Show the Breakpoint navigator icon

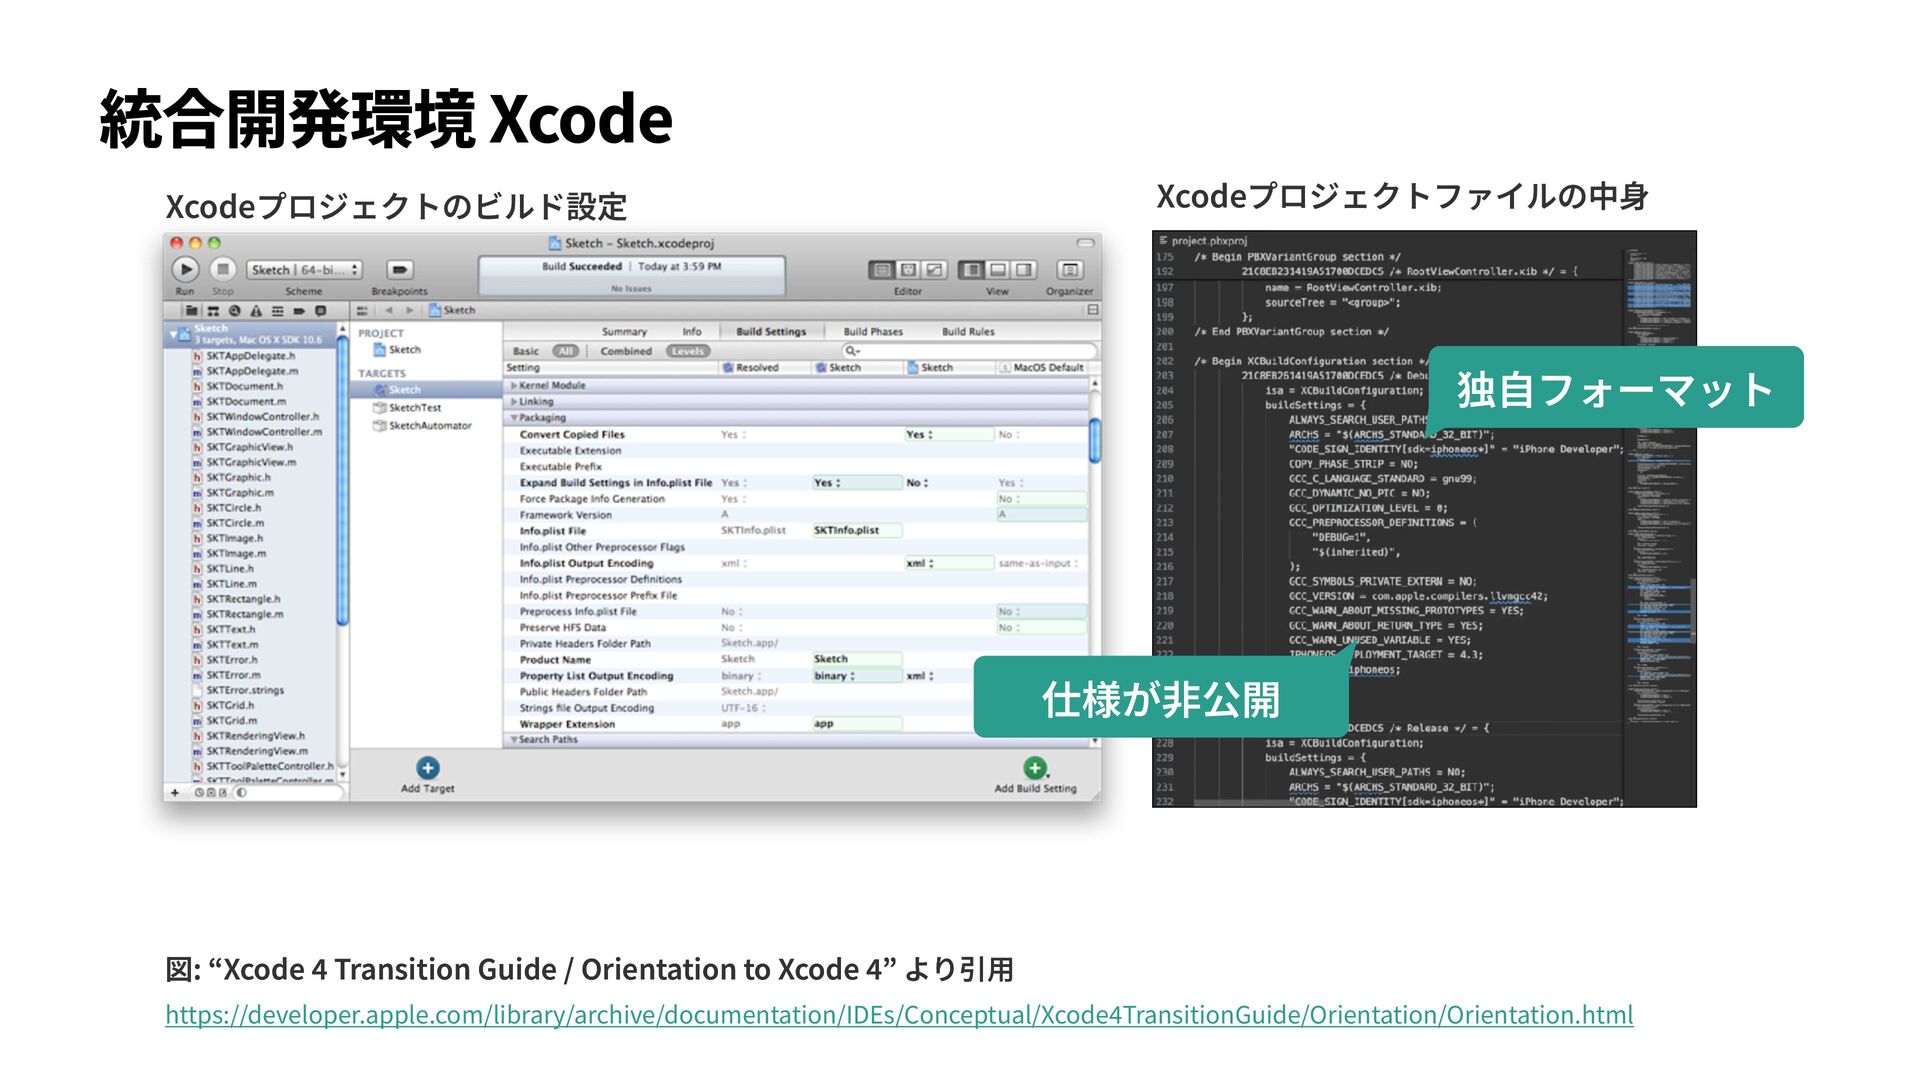(x=299, y=311)
